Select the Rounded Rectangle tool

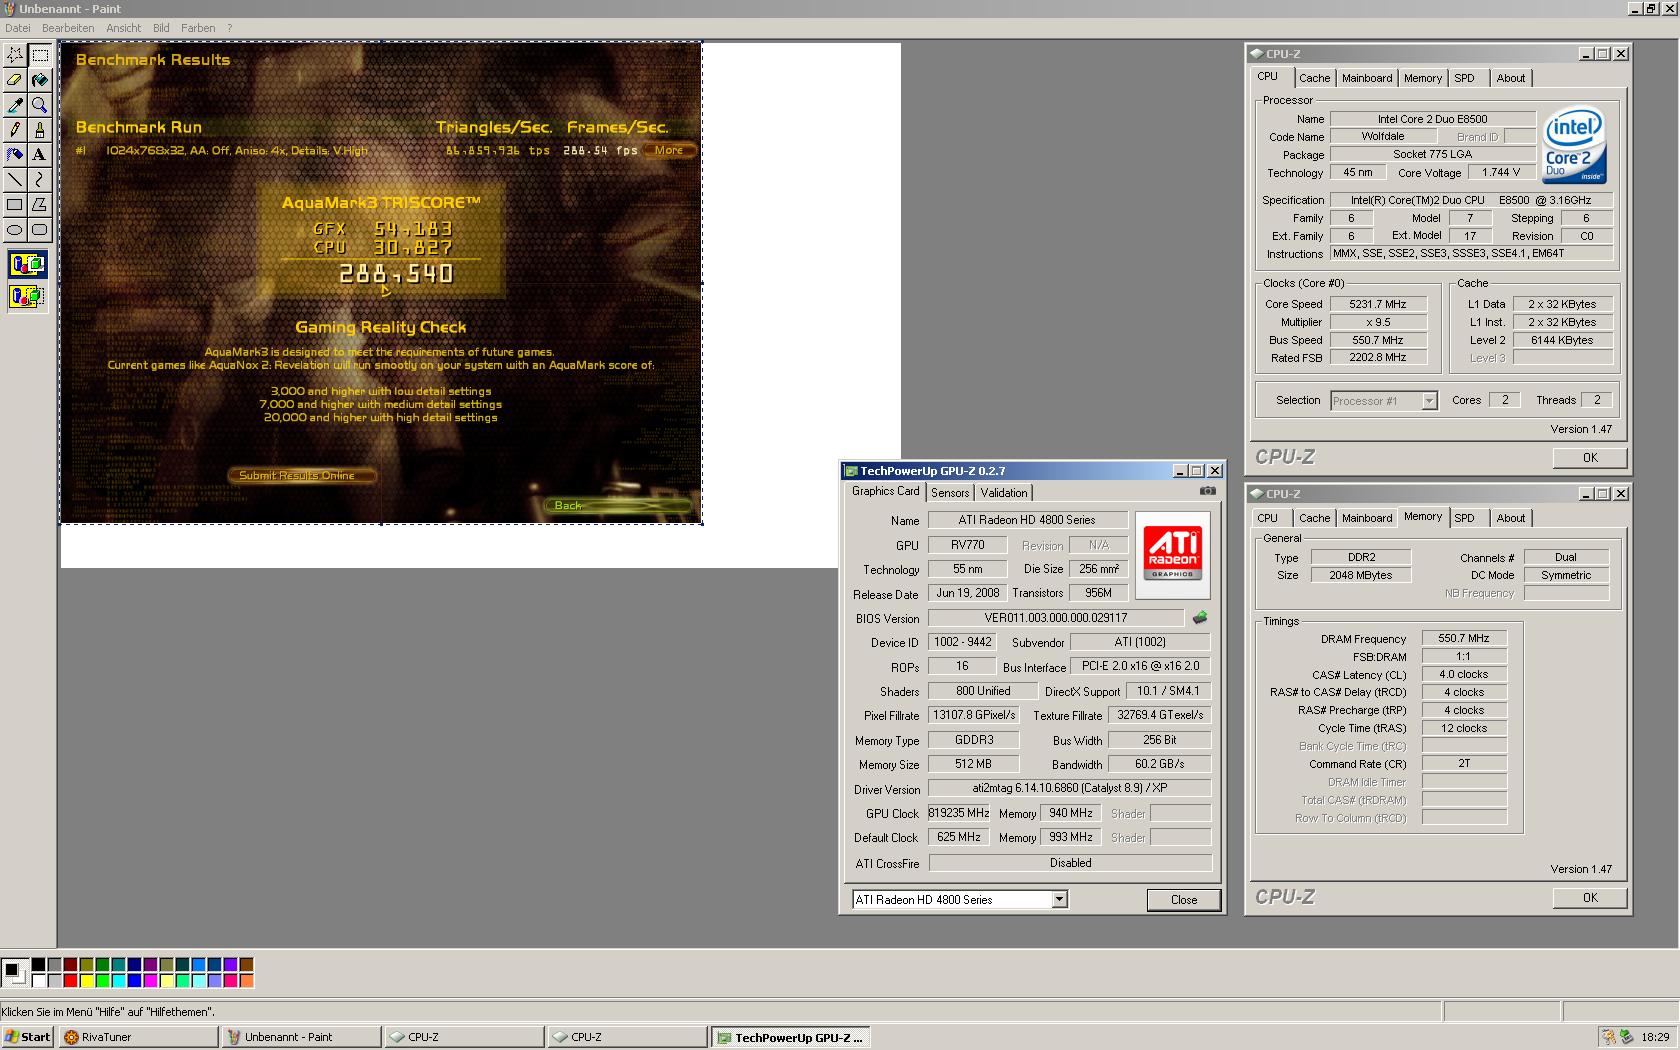[40, 230]
